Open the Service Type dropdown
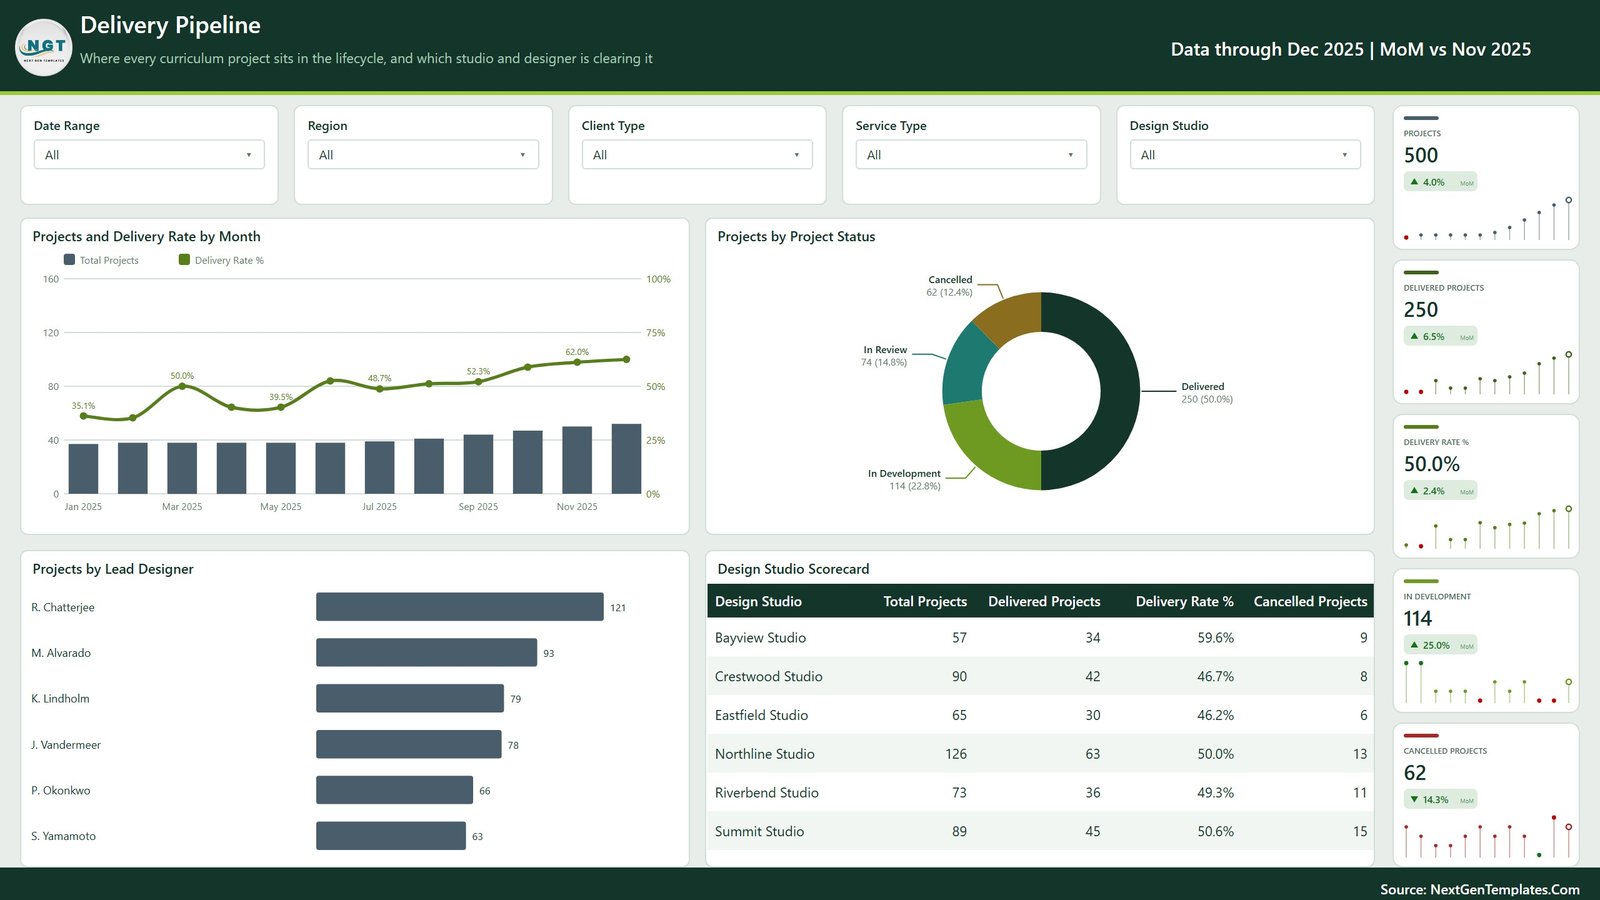 [x=971, y=155]
